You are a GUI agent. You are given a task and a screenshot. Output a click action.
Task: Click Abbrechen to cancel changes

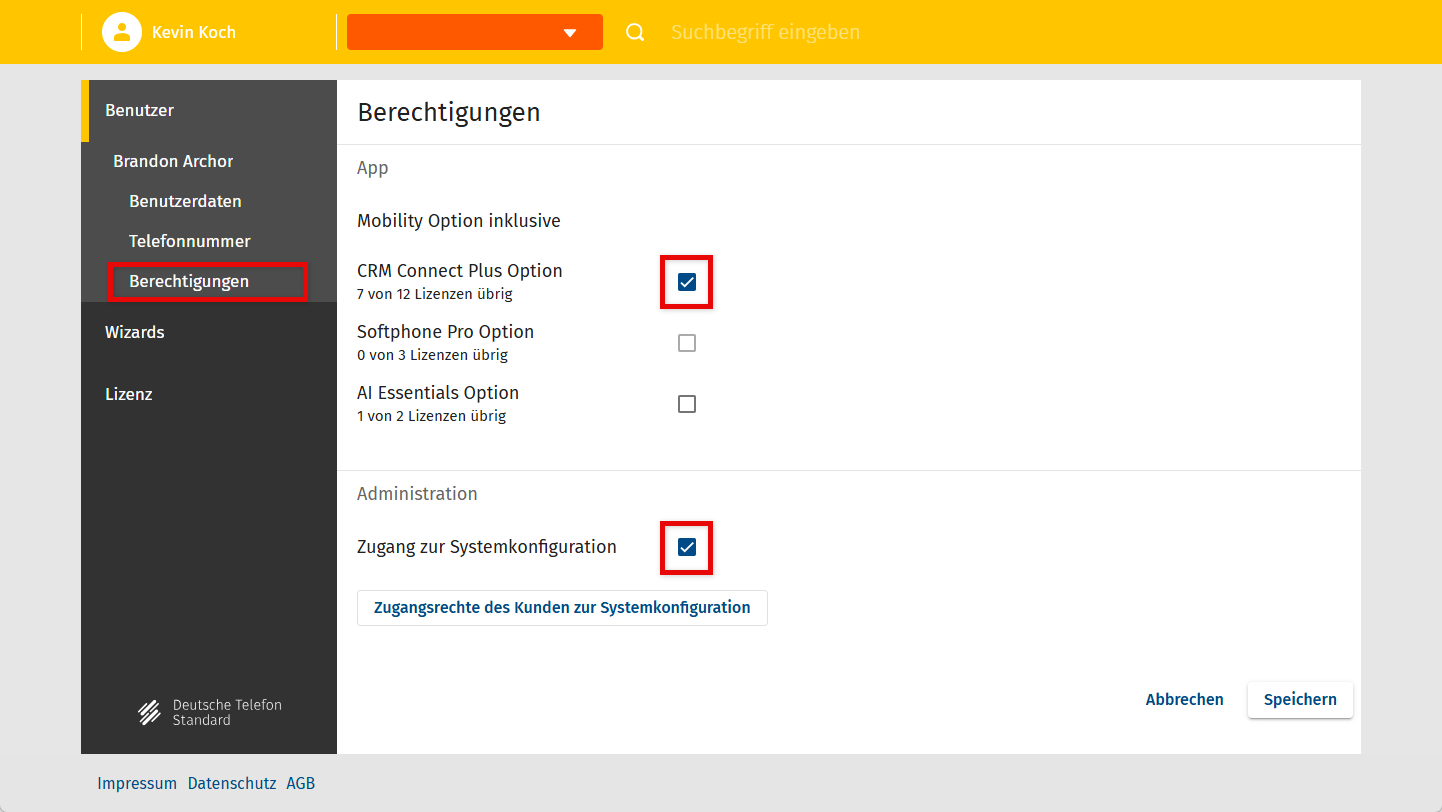point(1184,700)
